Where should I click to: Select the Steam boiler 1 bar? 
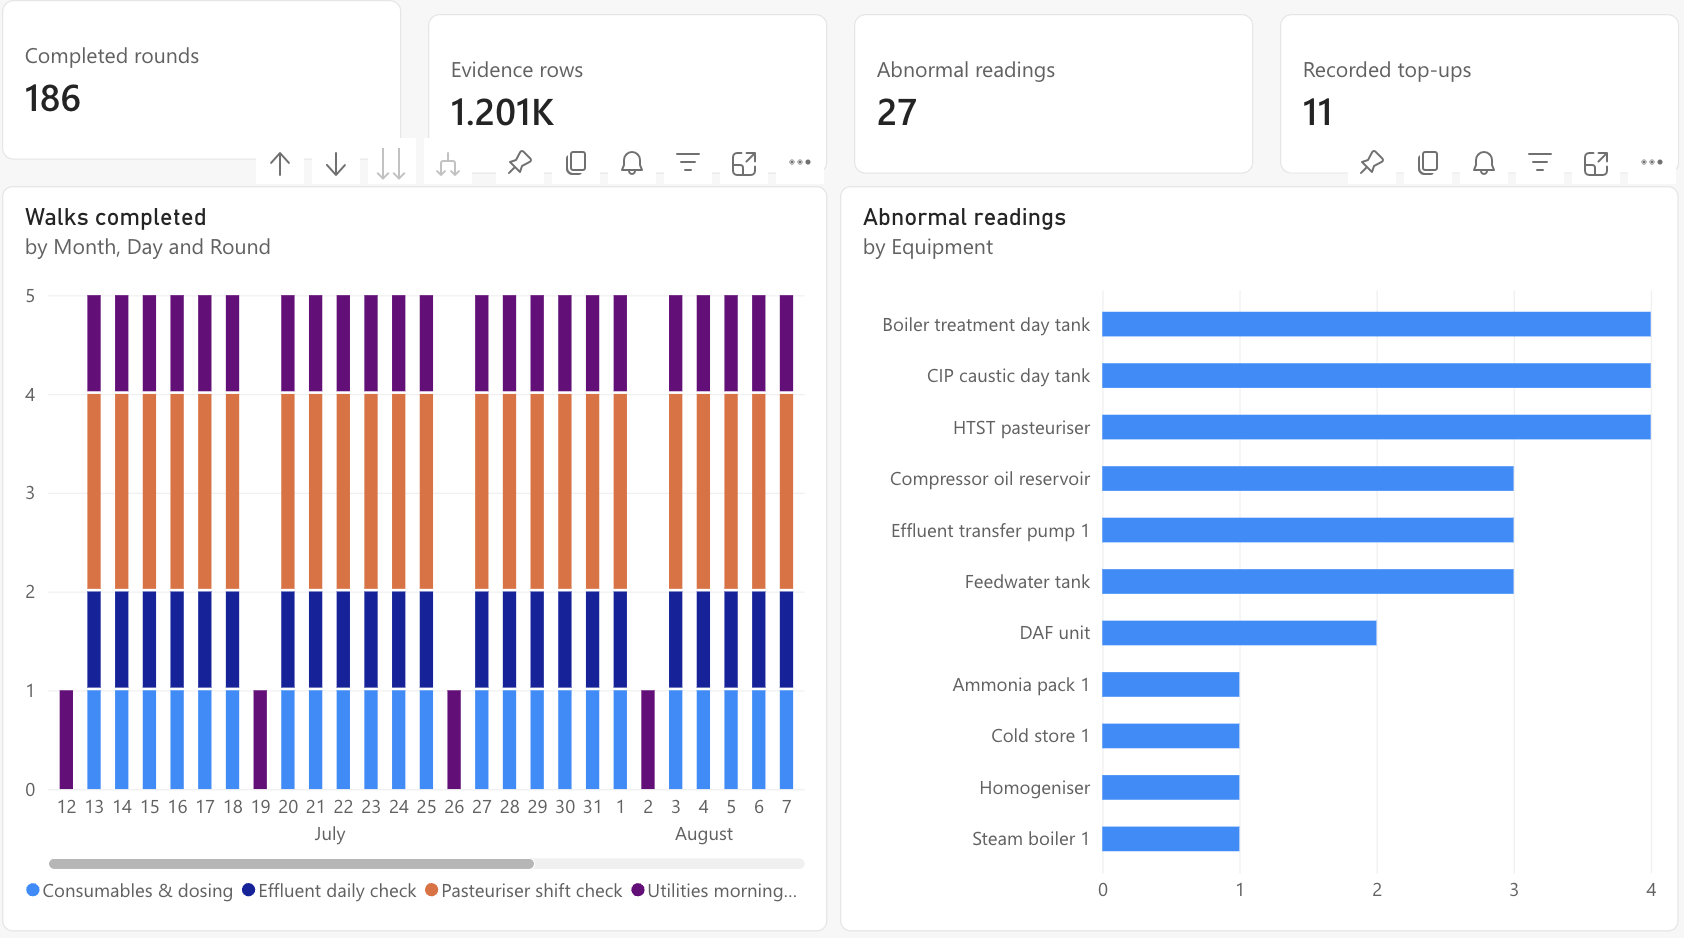1171,838
